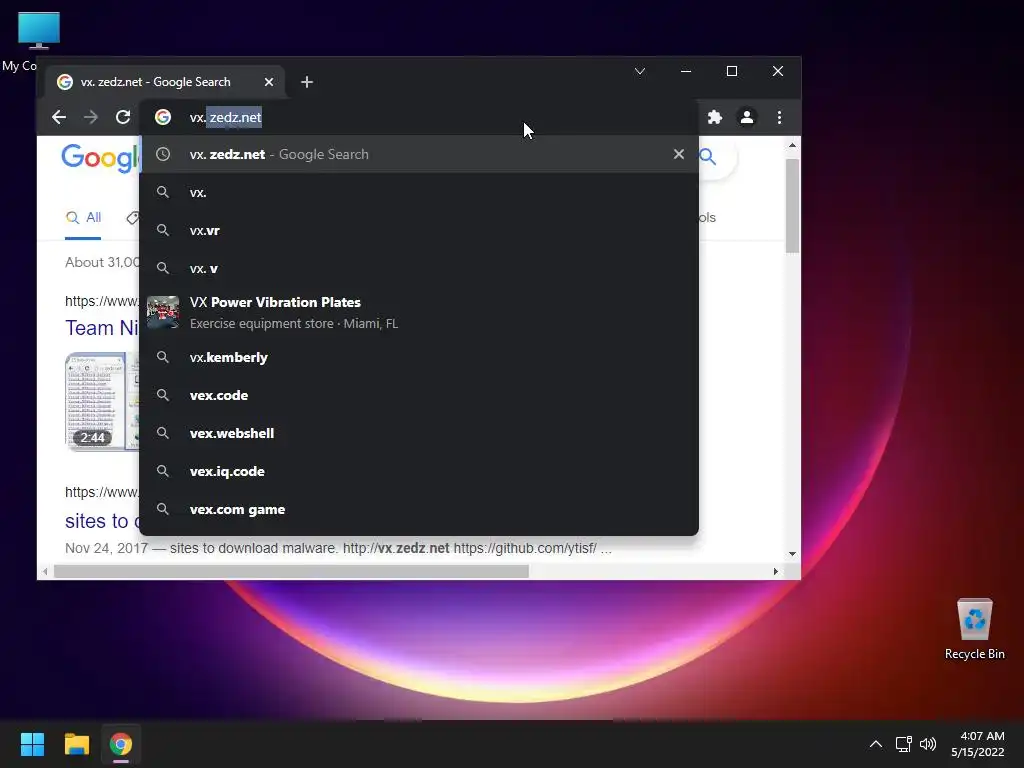The height and width of the screenshot is (768, 1024).
Task: Open the 'sites to...' result link
Action: click(102, 520)
